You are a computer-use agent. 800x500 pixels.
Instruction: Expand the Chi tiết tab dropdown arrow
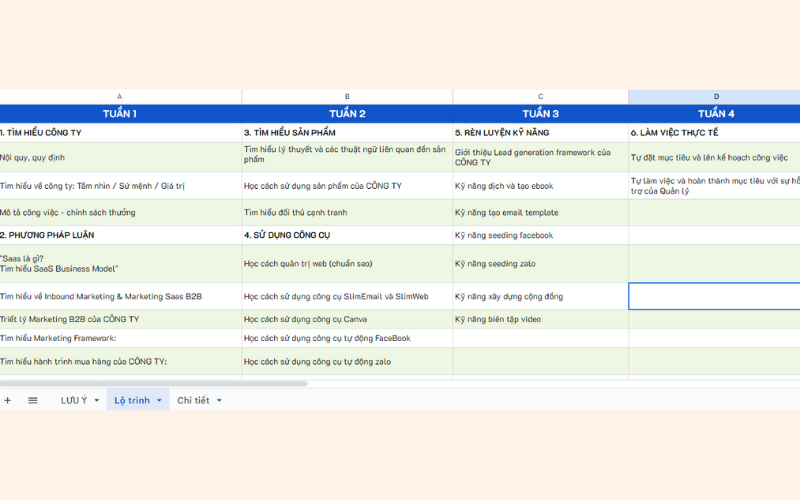tap(219, 400)
